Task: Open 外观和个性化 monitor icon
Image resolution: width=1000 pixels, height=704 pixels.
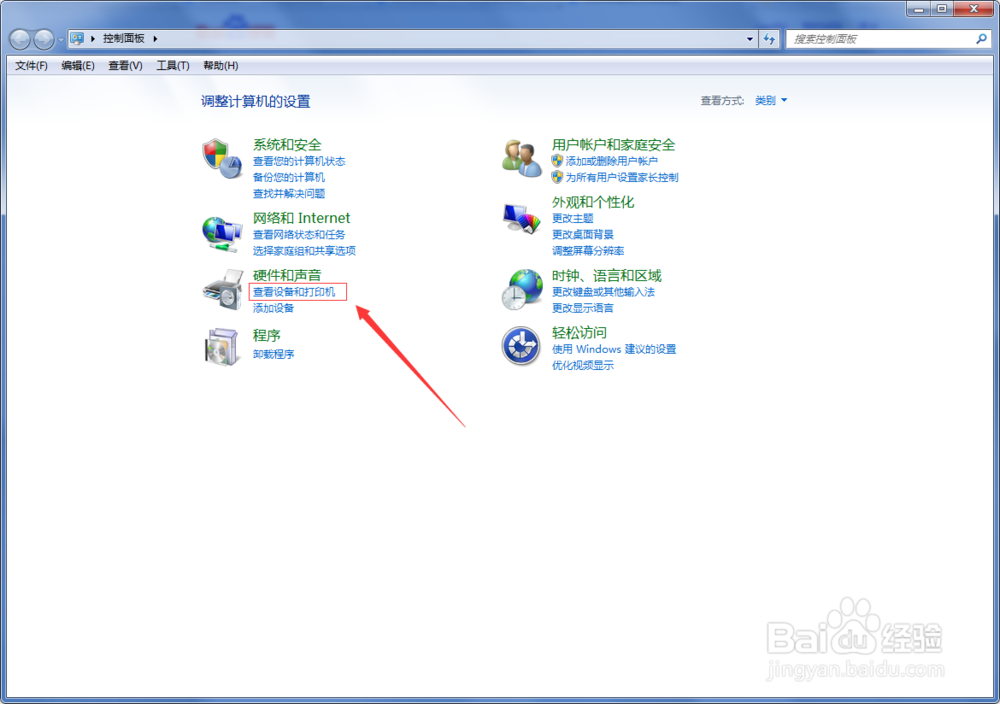Action: [521, 219]
